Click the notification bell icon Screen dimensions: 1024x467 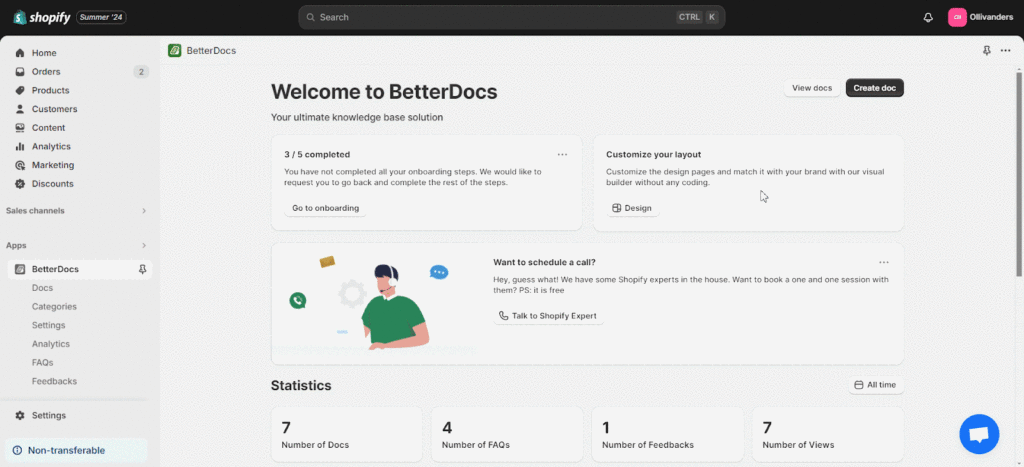click(x=928, y=17)
